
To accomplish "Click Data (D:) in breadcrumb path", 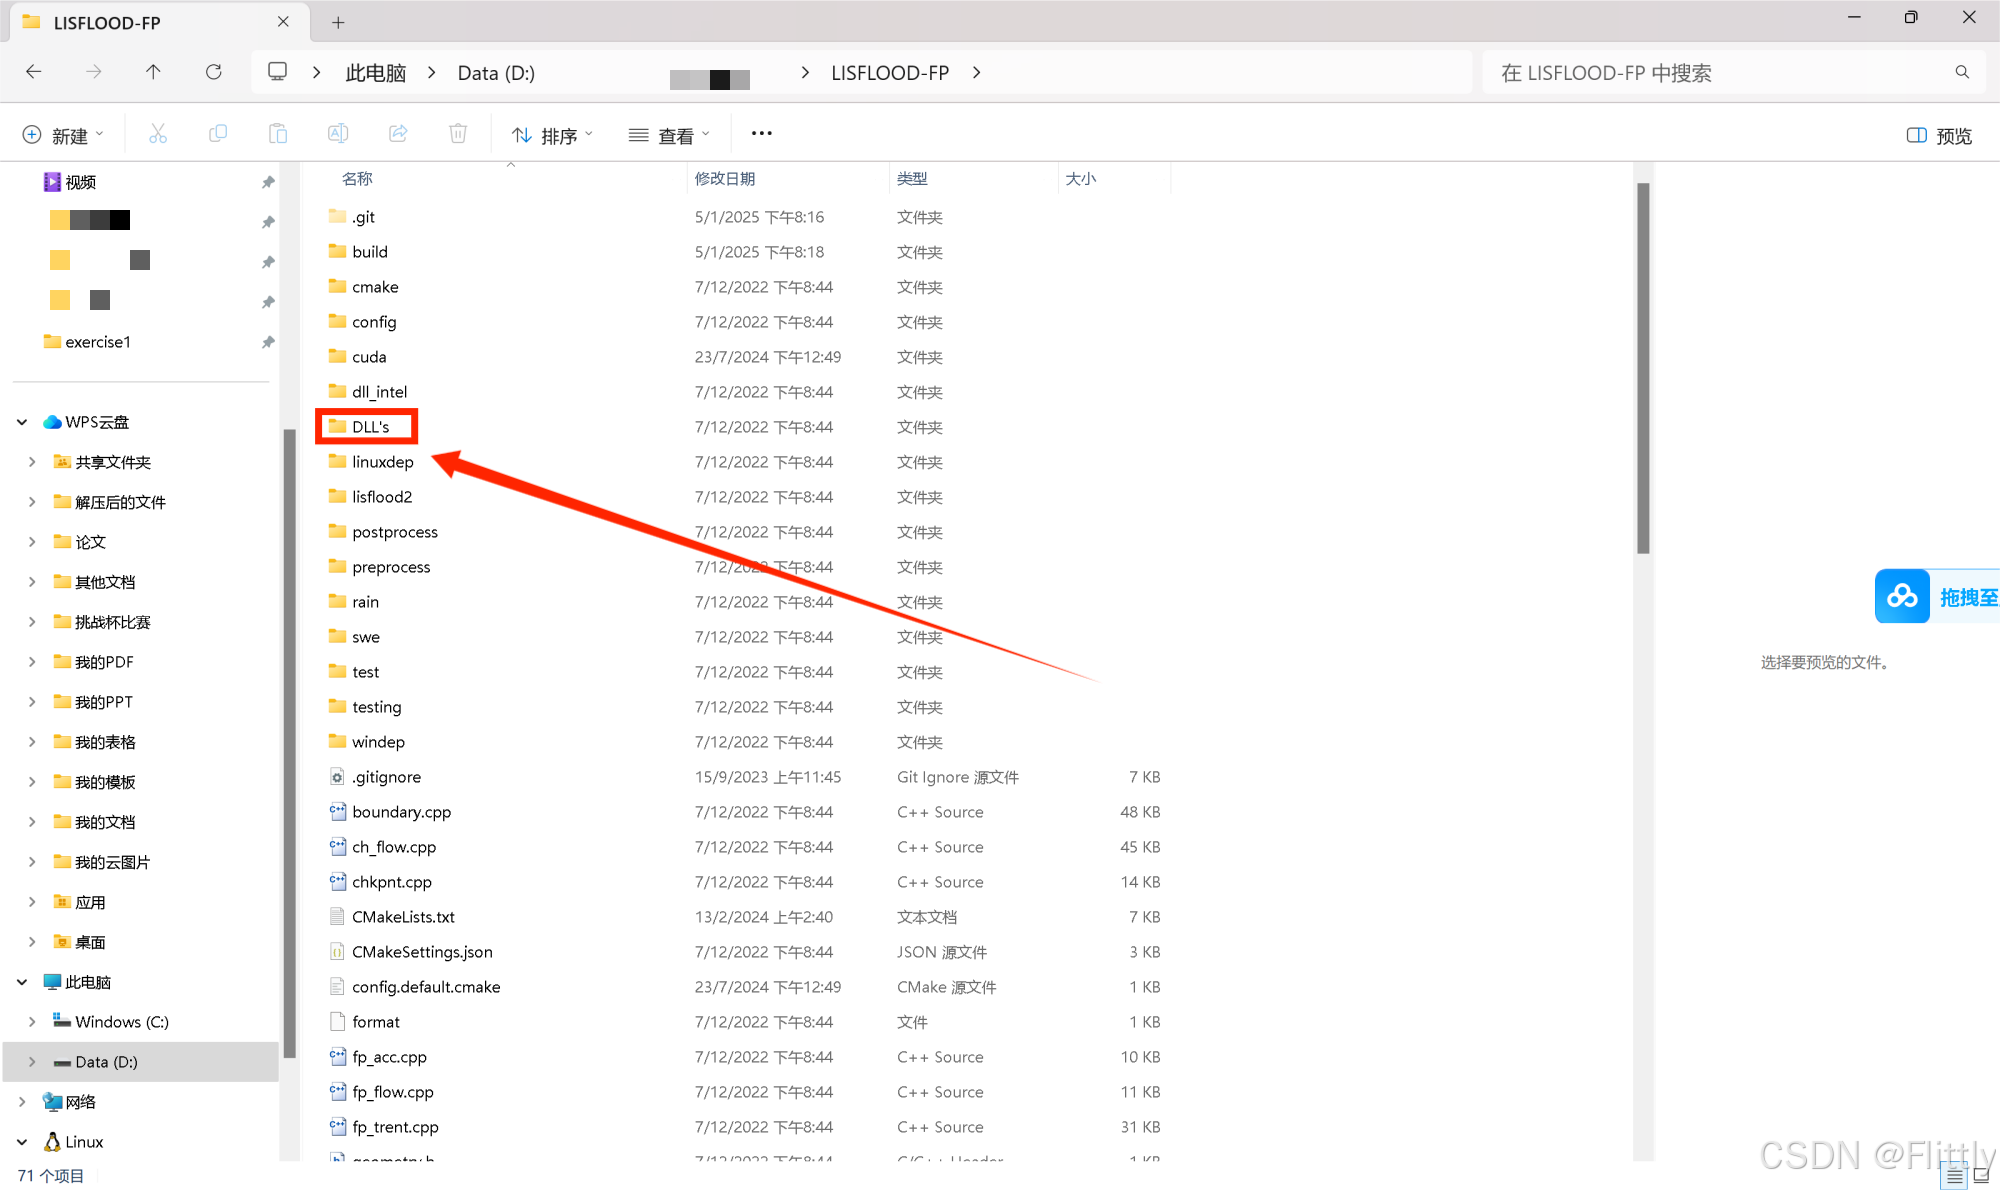I will pyautogui.click(x=496, y=73).
